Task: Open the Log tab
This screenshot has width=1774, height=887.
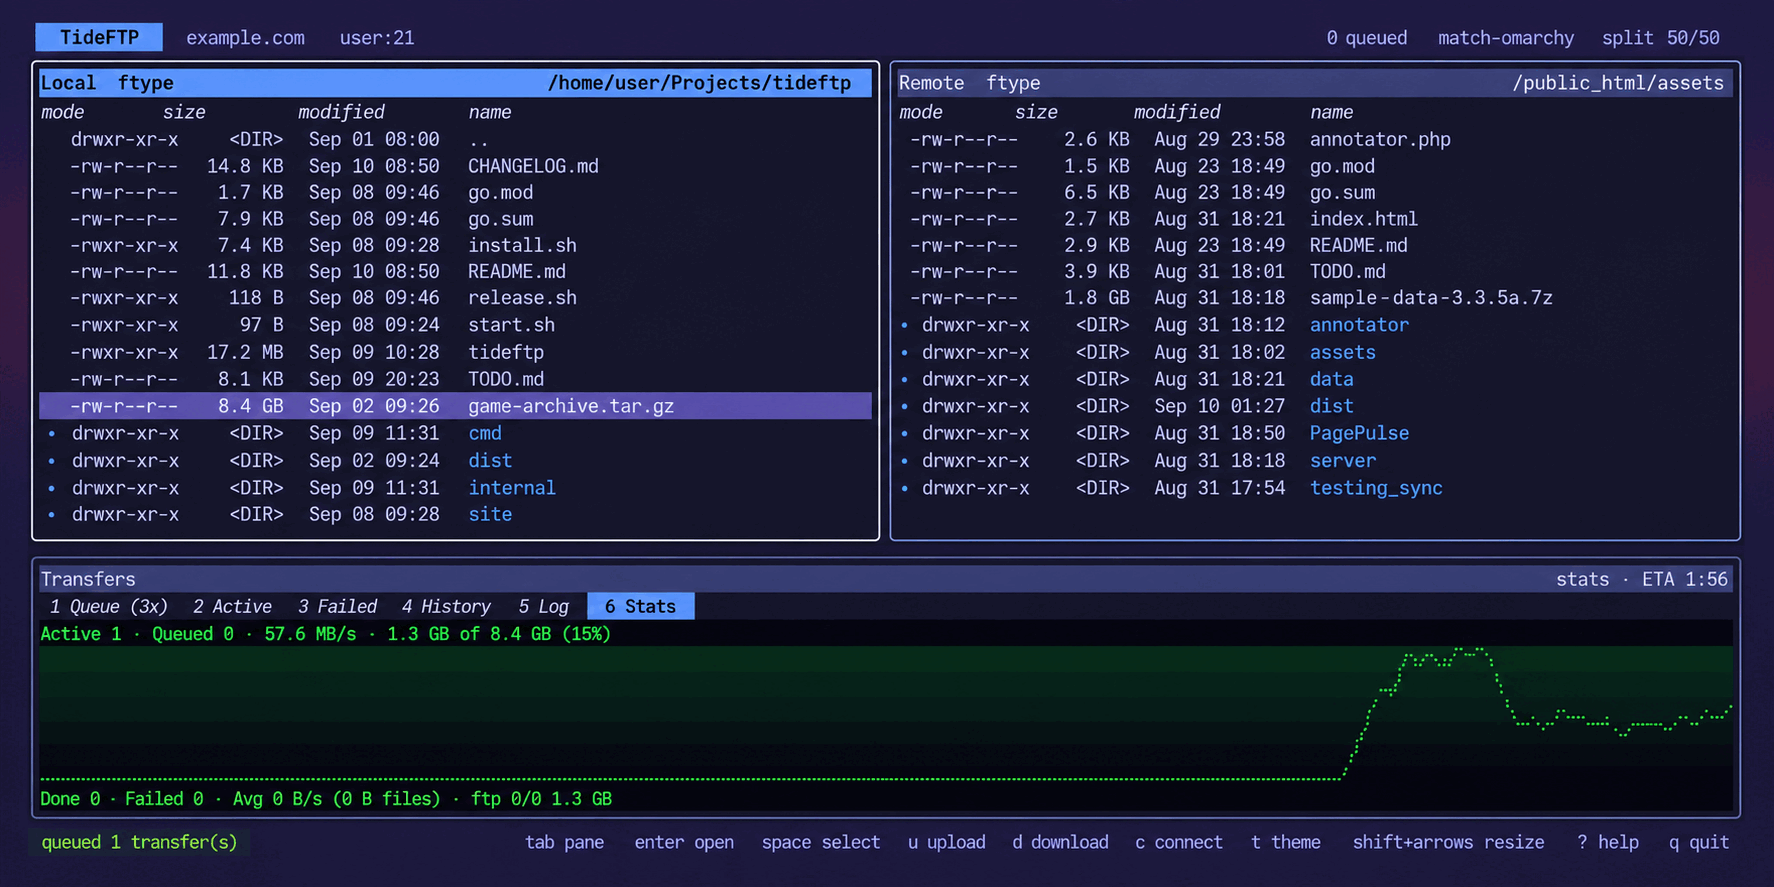Action: [x=543, y=606]
